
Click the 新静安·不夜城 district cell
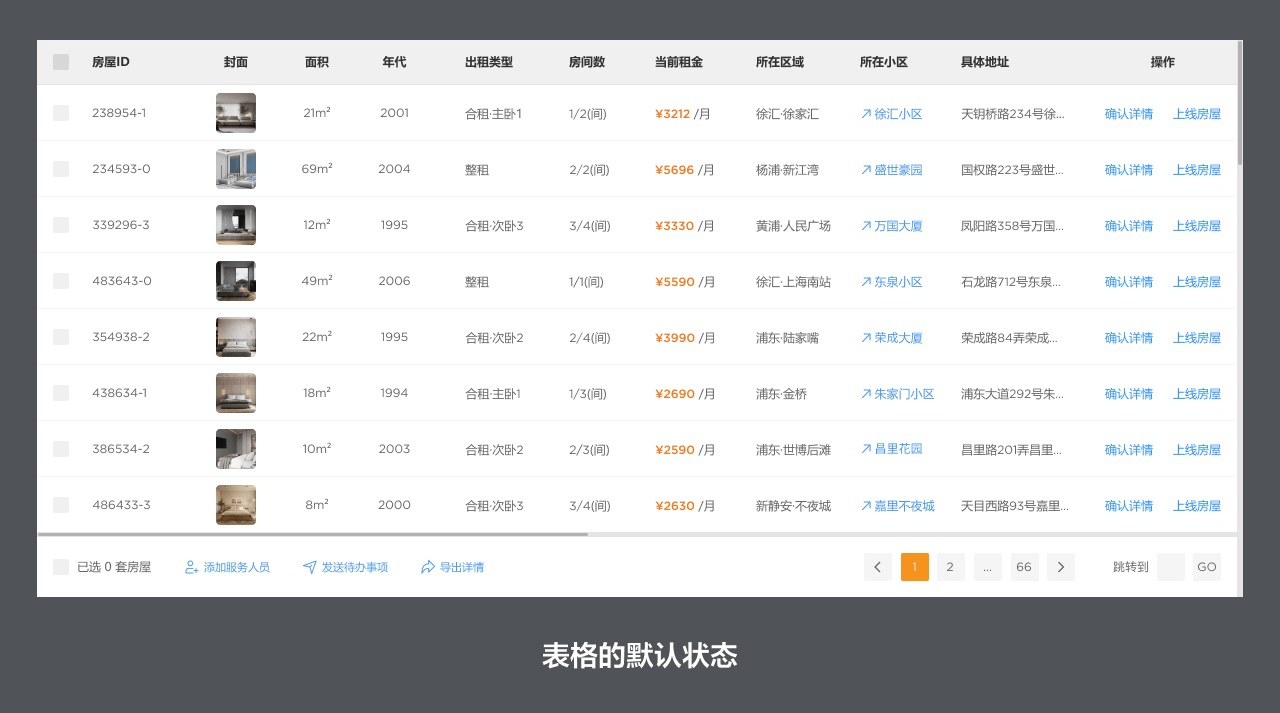(x=793, y=506)
